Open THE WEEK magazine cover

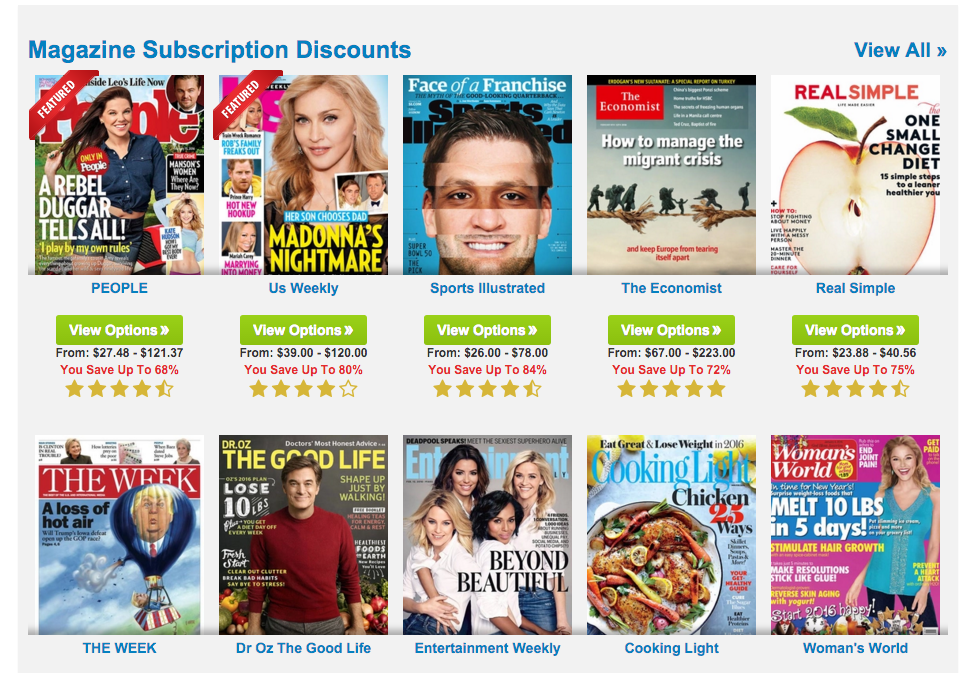coord(119,535)
